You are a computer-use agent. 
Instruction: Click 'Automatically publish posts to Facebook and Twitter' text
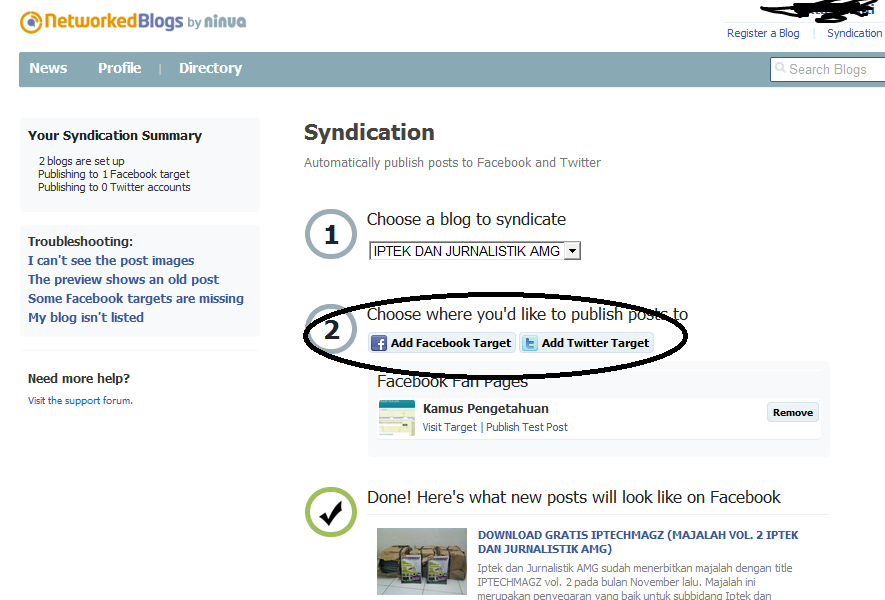[x=452, y=163]
